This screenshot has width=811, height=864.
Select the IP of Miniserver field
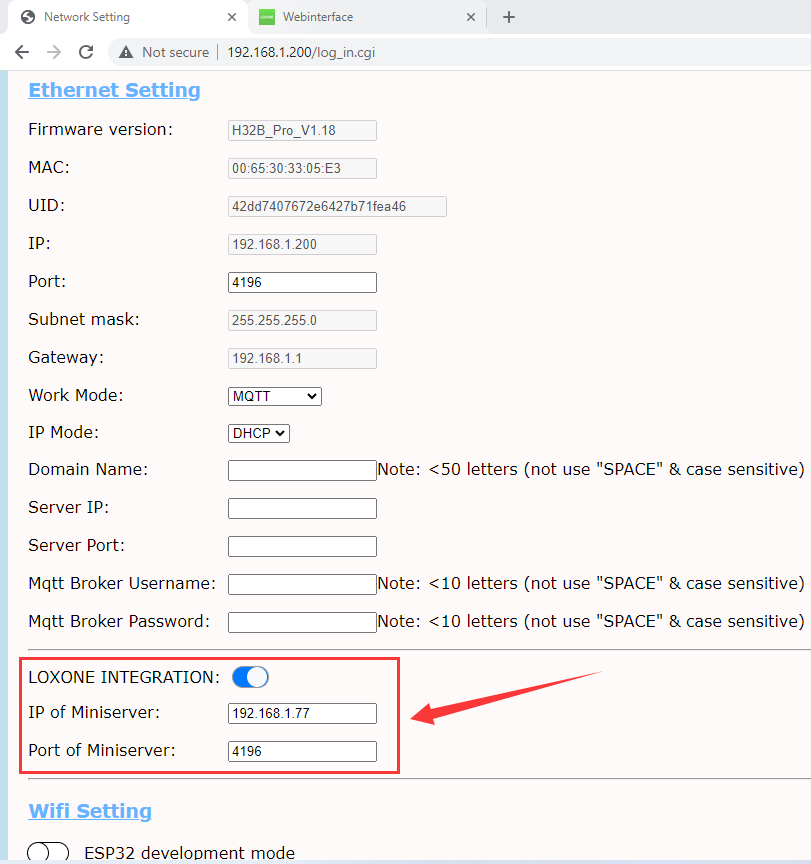pyautogui.click(x=302, y=713)
